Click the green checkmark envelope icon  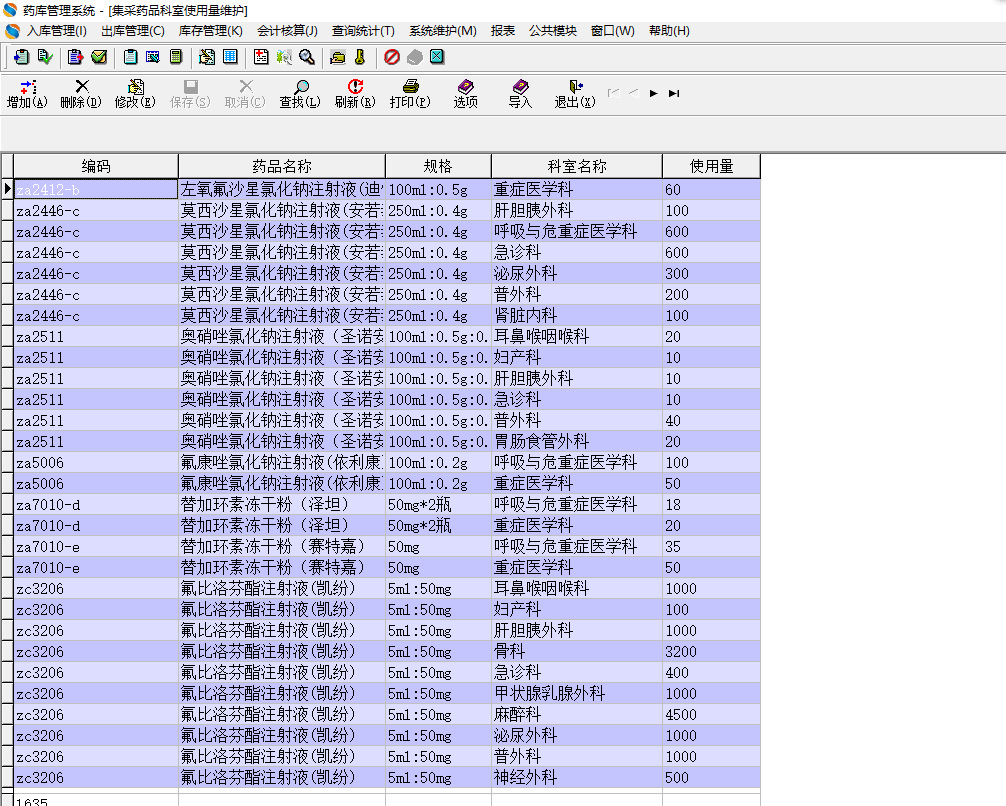coord(99,57)
